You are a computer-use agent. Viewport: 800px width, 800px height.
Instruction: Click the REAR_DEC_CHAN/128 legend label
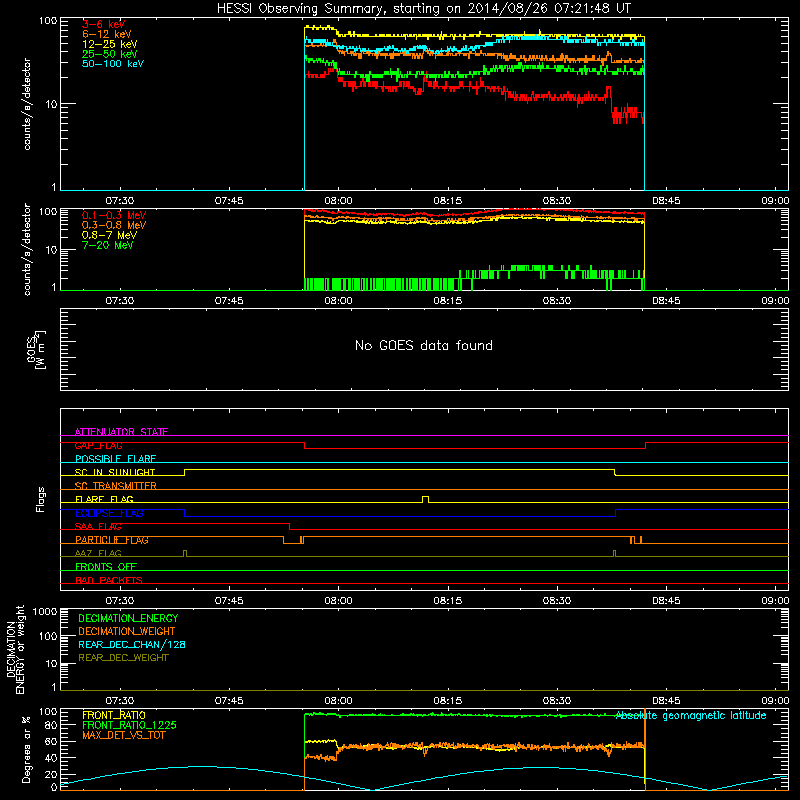click(x=132, y=644)
